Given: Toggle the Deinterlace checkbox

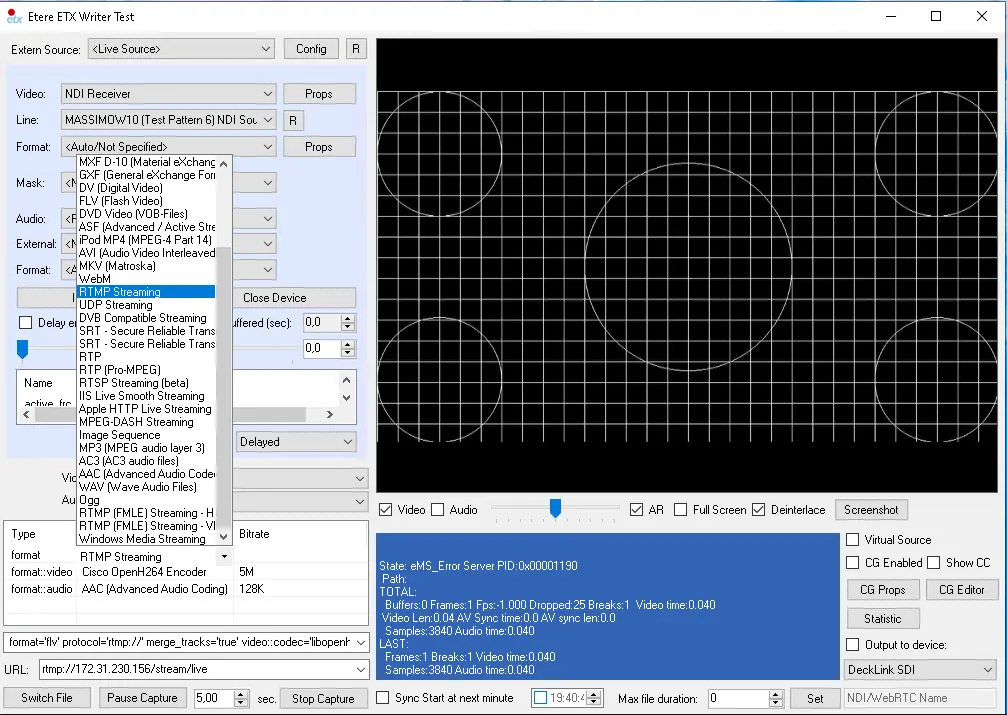Looking at the screenshot, I should (759, 510).
